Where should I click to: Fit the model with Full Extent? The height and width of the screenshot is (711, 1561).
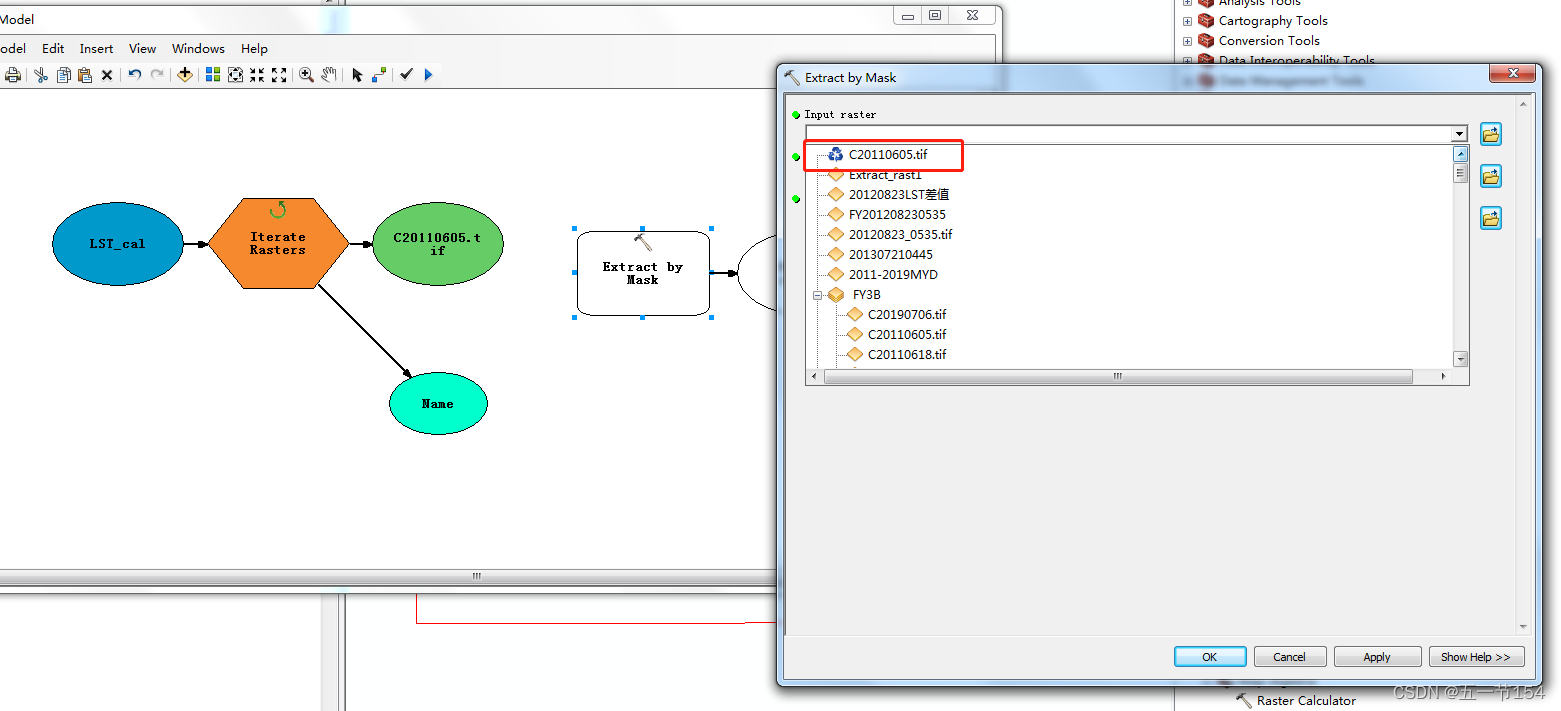235,75
